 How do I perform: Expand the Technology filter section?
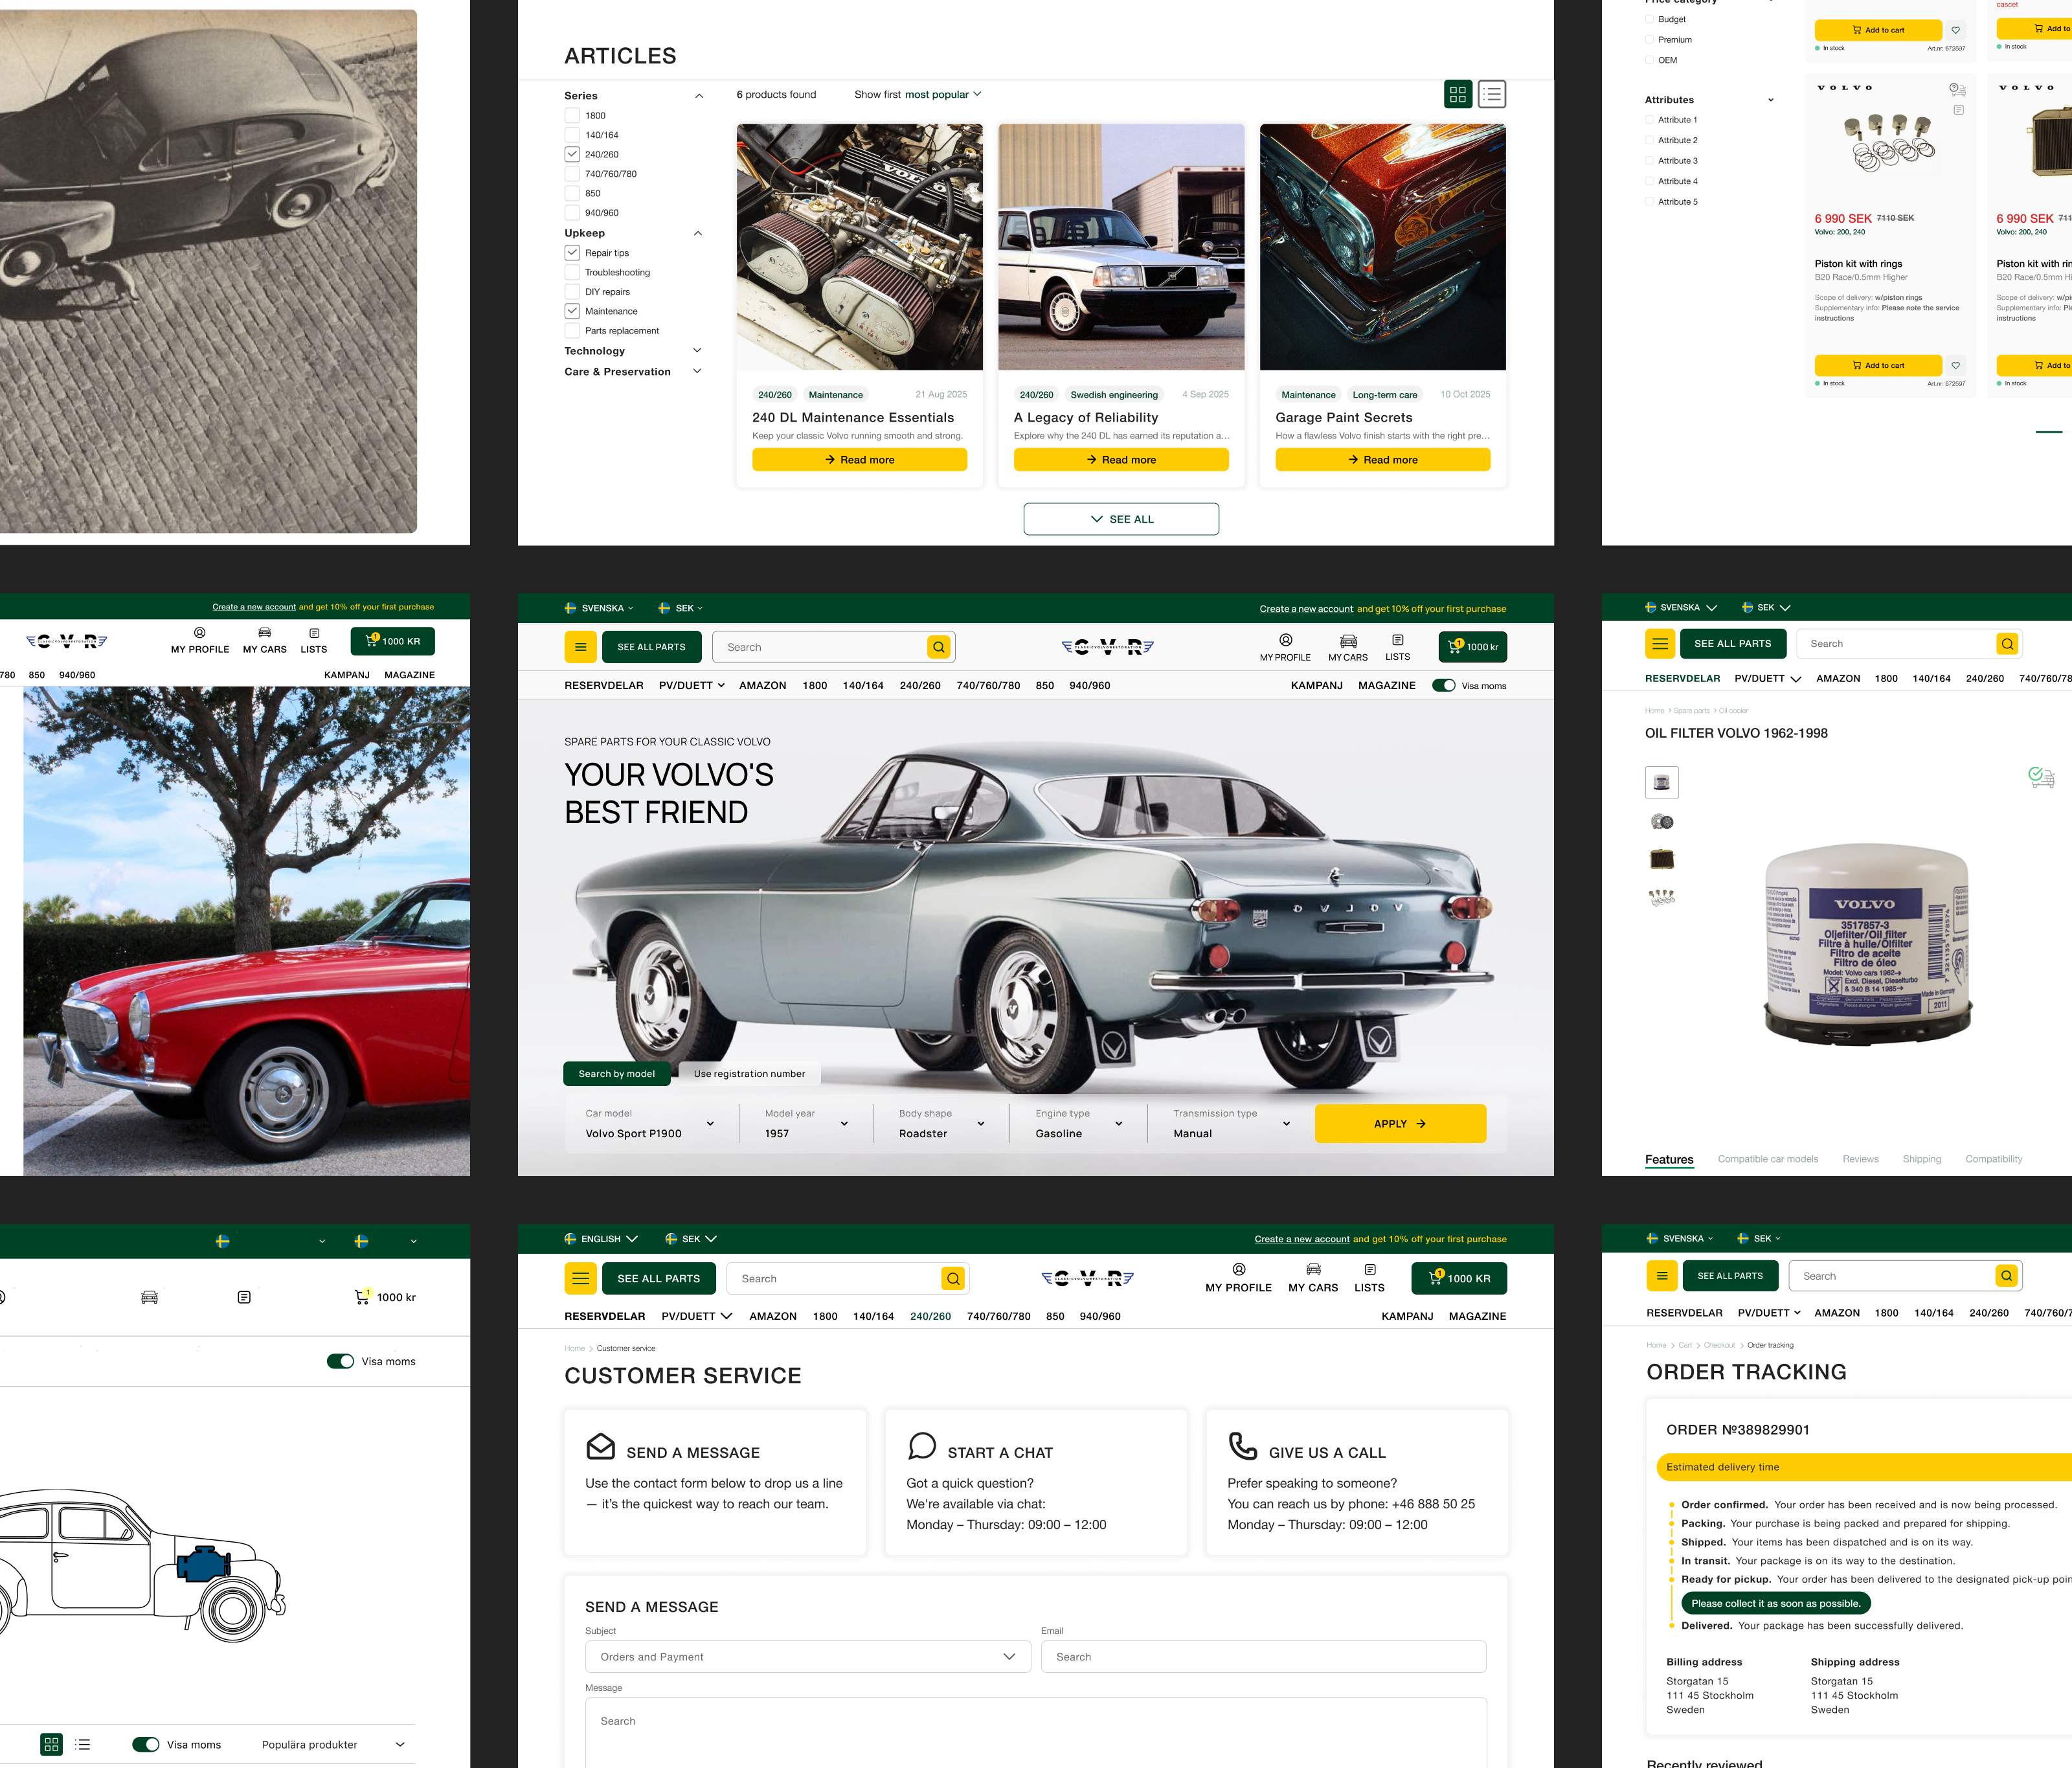(697, 350)
